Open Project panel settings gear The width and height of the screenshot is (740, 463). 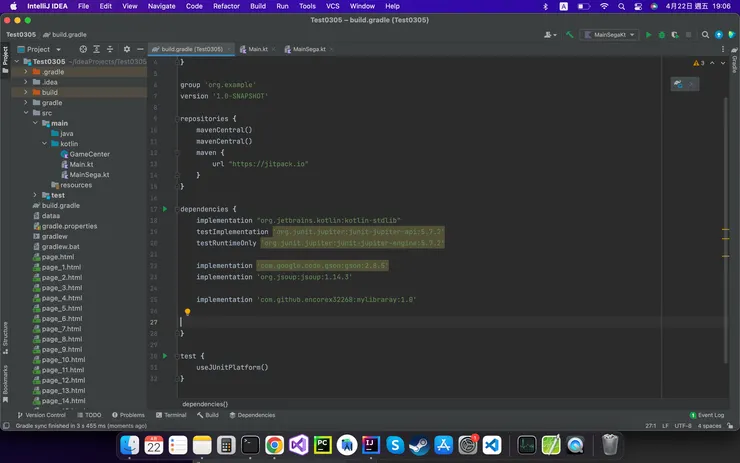(127, 49)
